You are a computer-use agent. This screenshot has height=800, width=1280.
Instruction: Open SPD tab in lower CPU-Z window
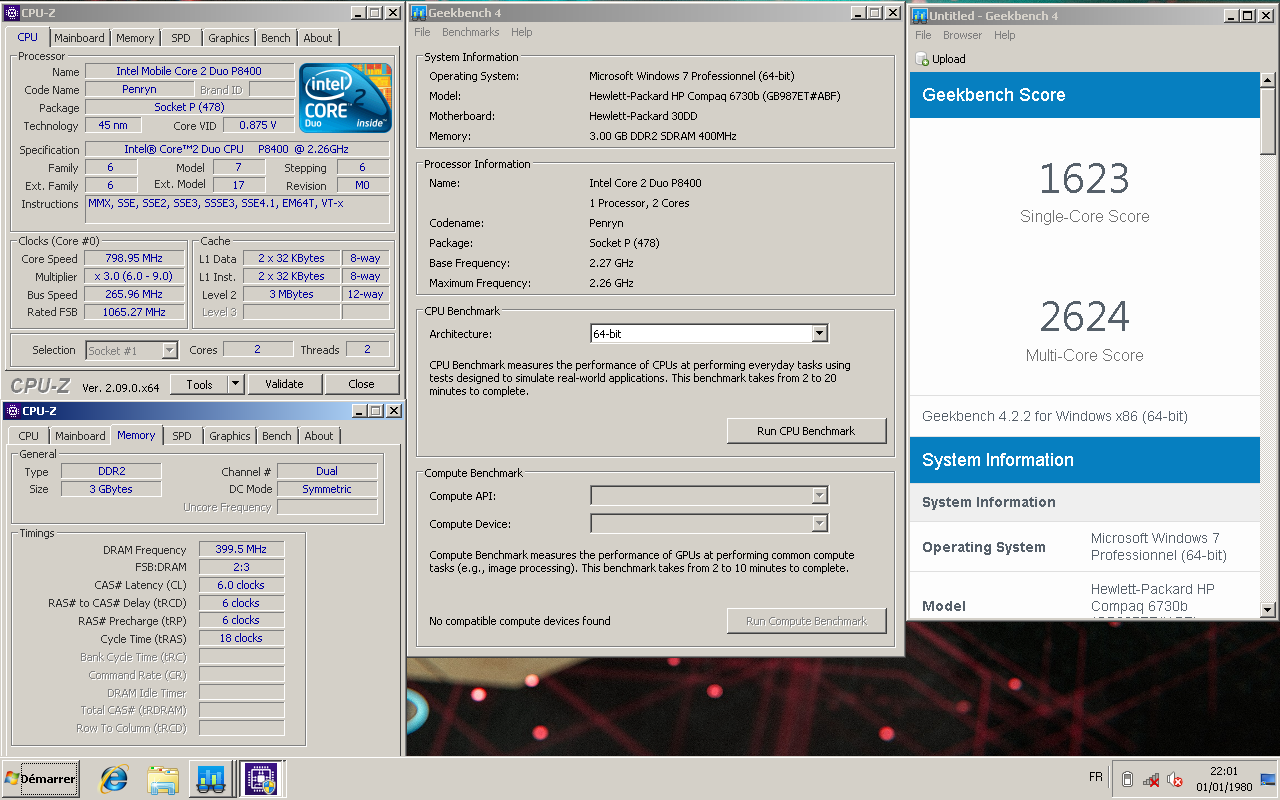pyautogui.click(x=182, y=436)
